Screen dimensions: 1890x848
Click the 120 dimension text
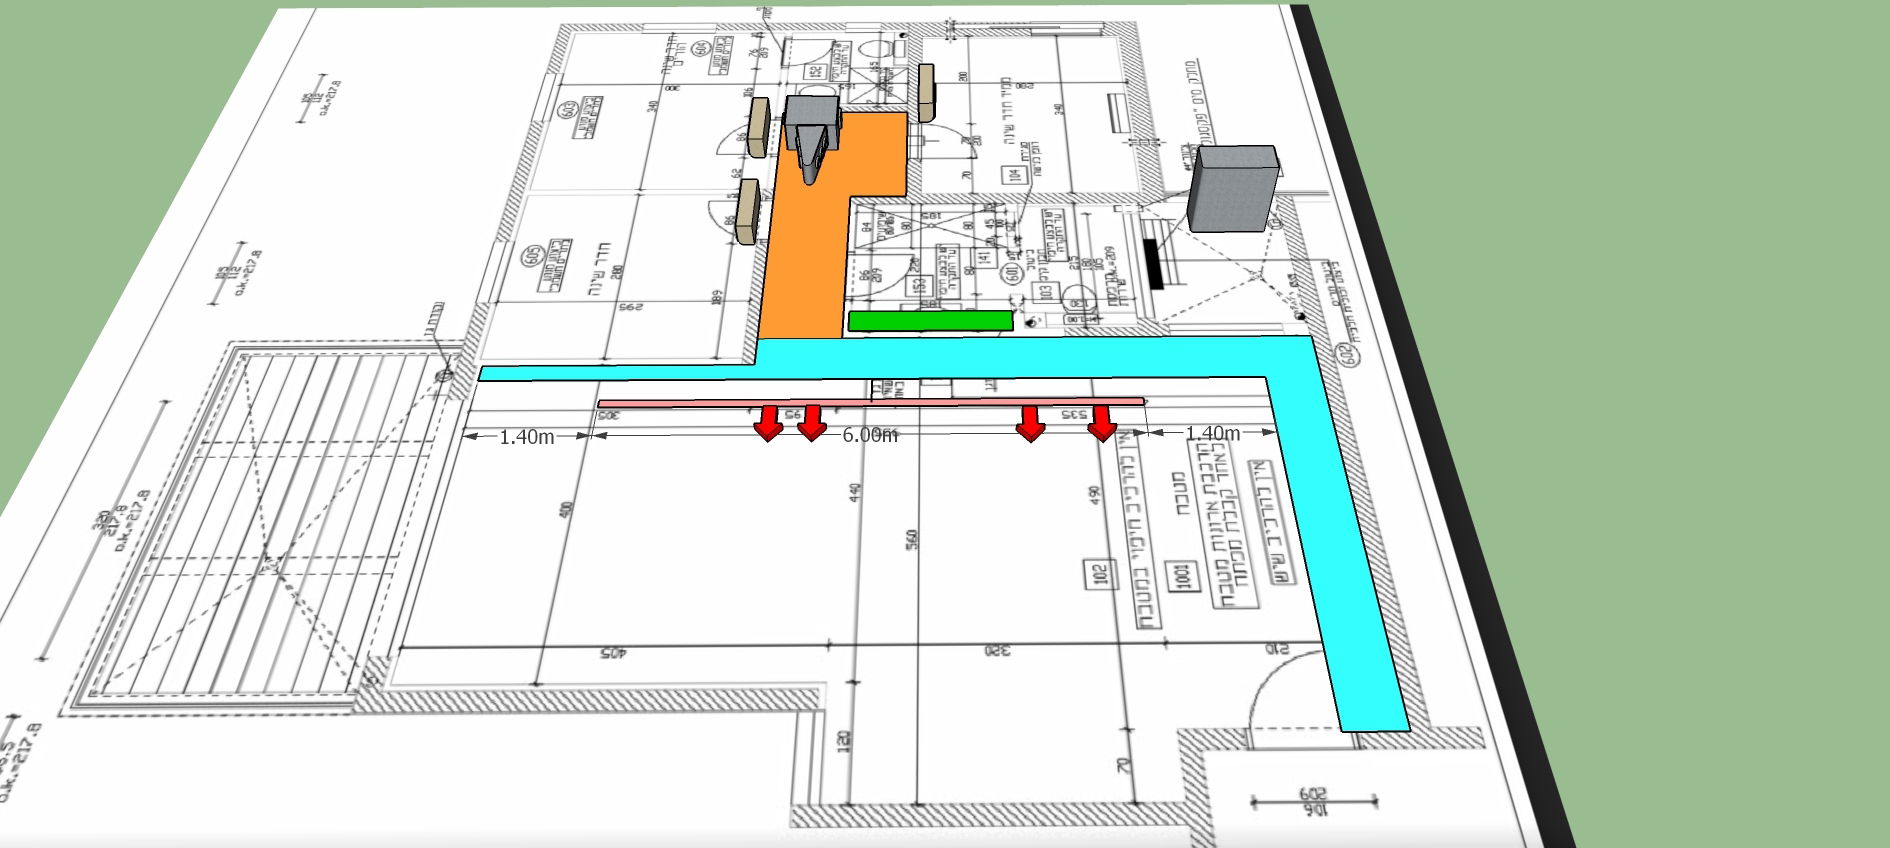843,741
